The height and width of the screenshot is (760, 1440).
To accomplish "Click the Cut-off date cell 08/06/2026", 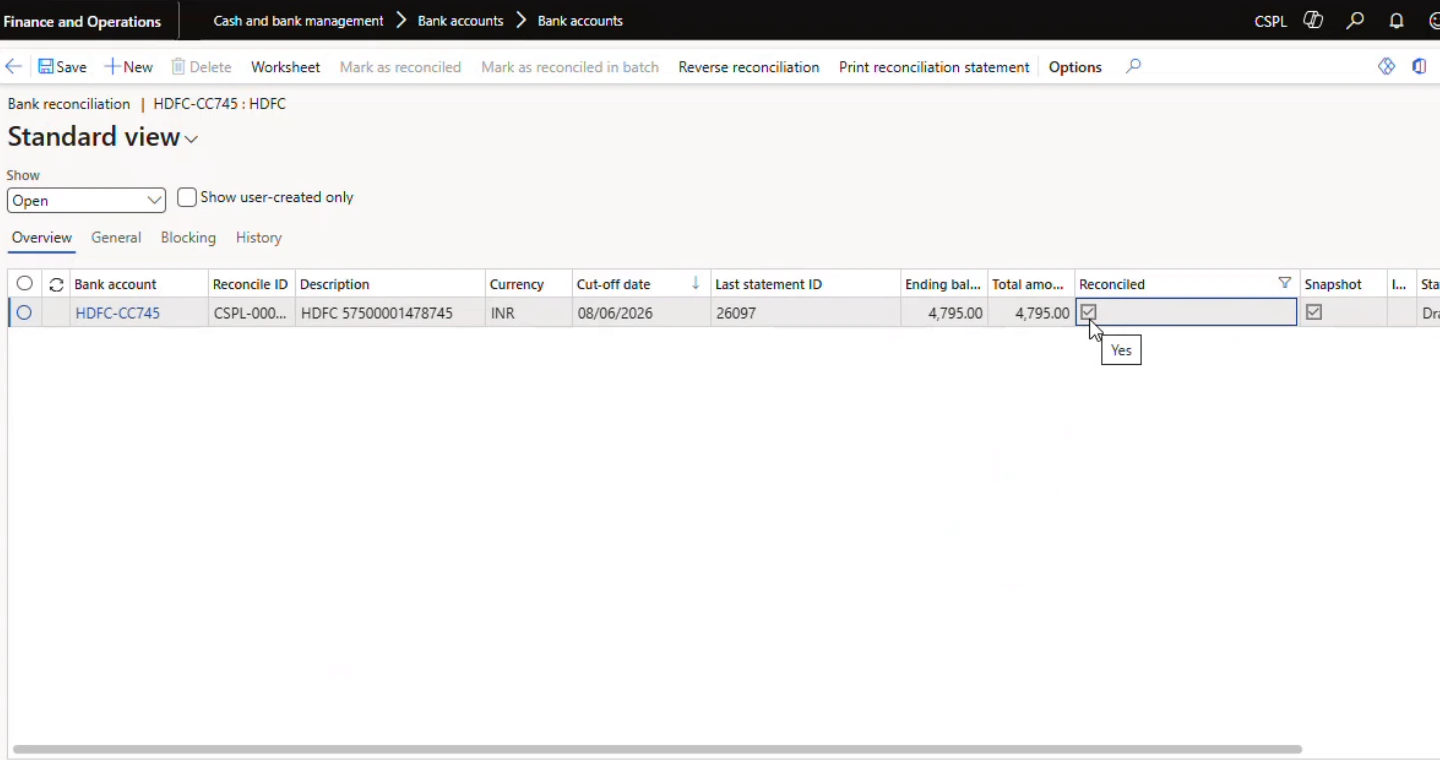I will (x=641, y=313).
